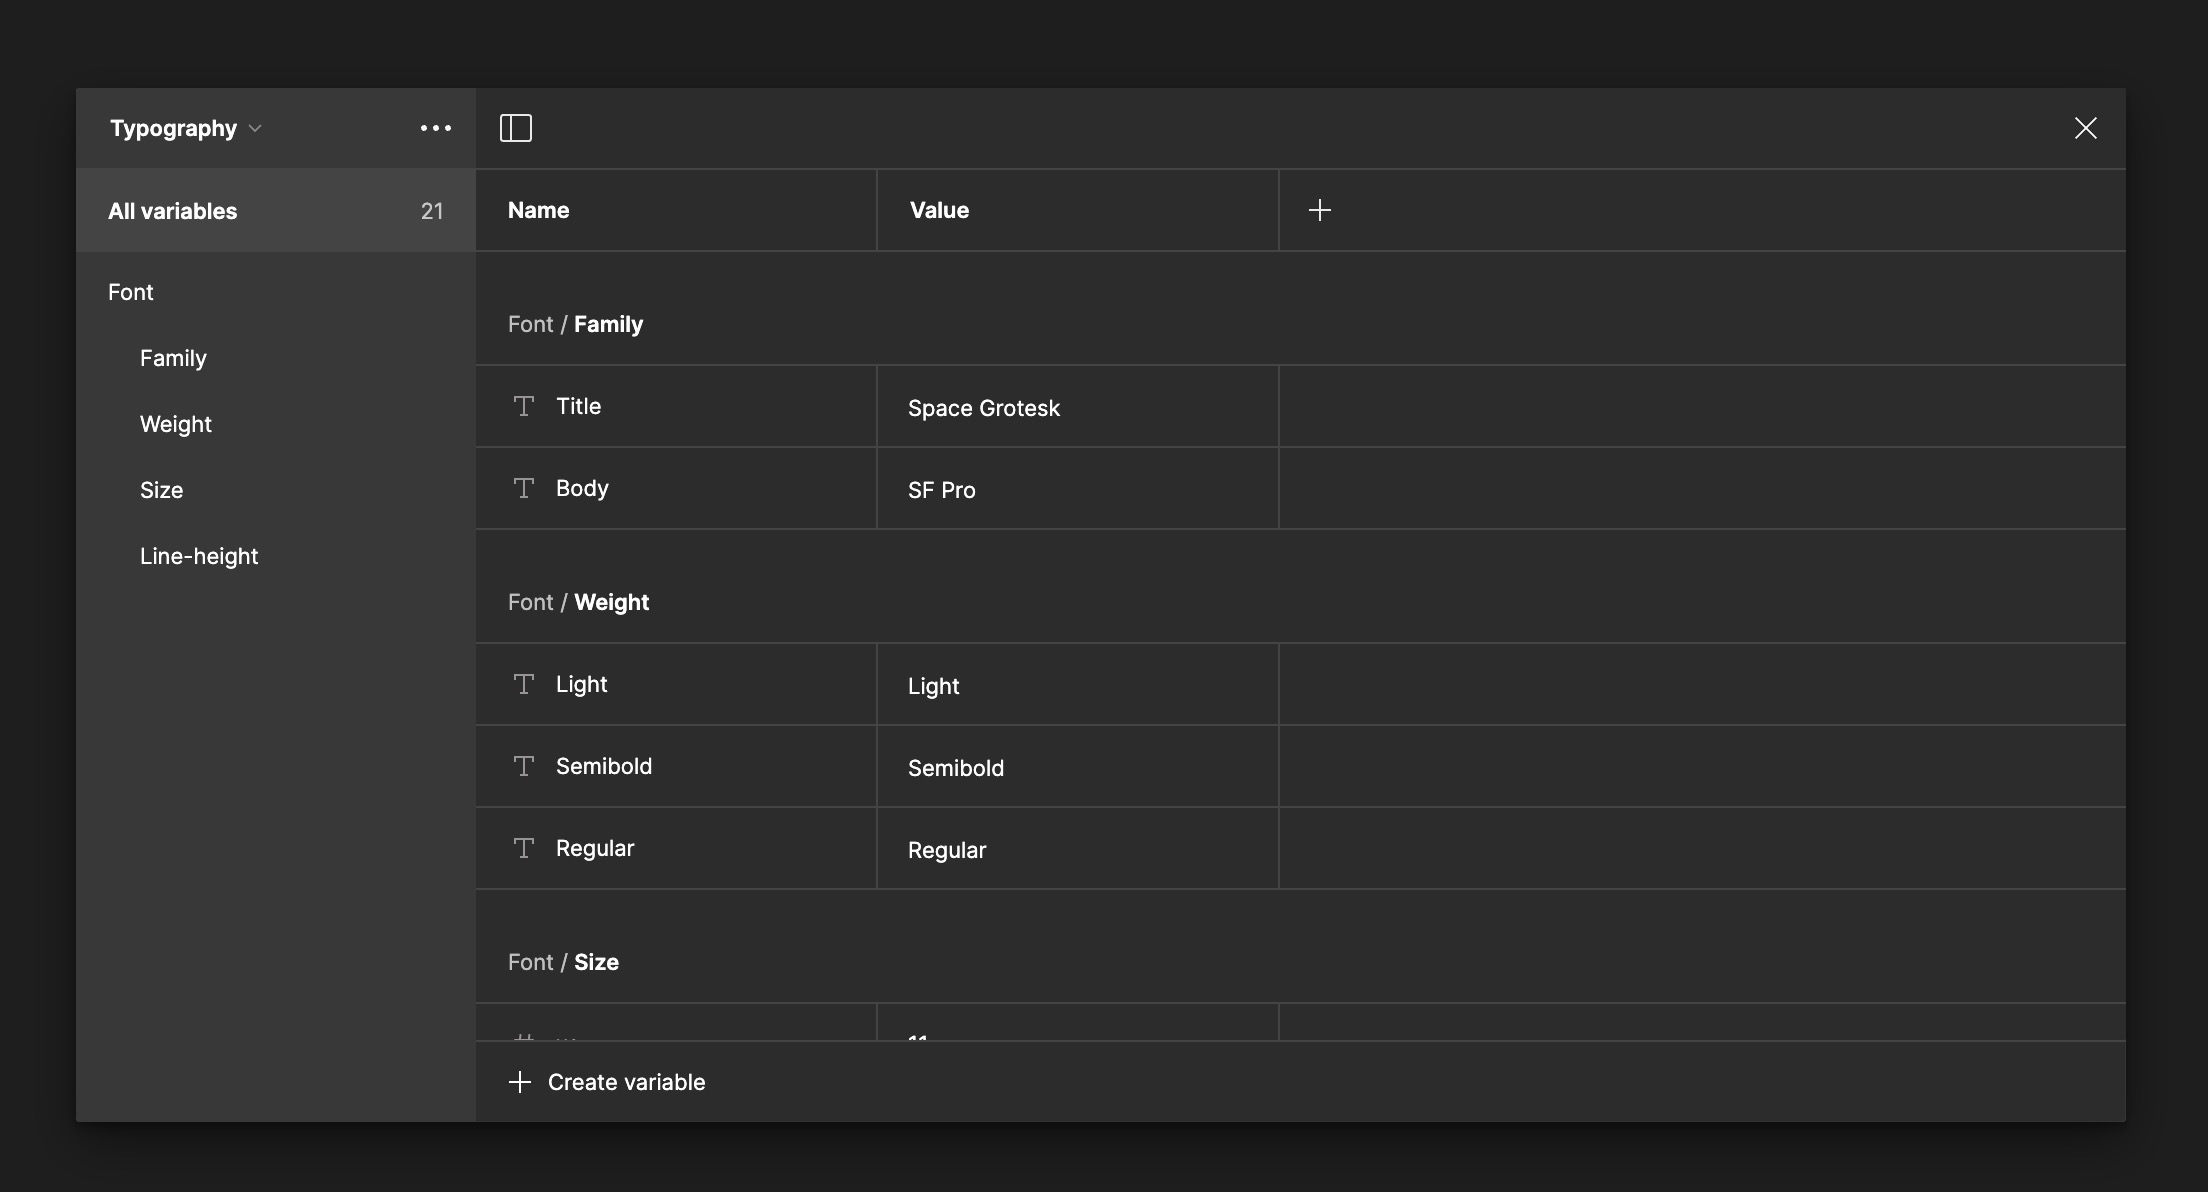Click the string type icon beside Semibold

pyautogui.click(x=524, y=766)
